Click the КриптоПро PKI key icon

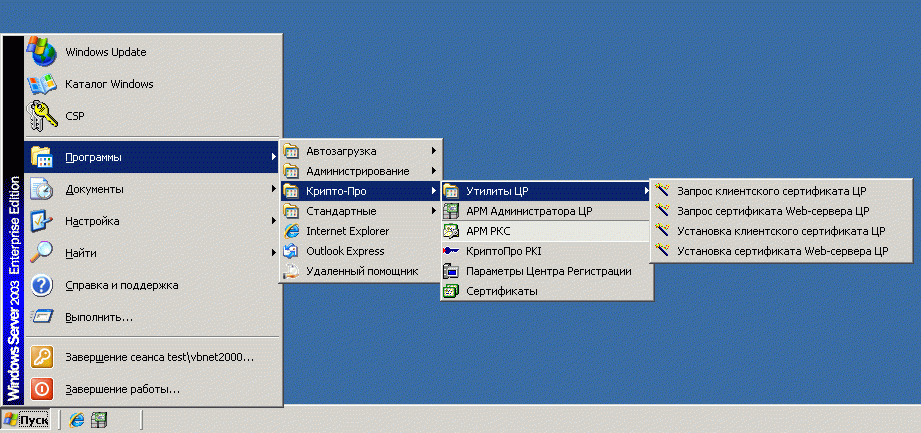(x=451, y=251)
